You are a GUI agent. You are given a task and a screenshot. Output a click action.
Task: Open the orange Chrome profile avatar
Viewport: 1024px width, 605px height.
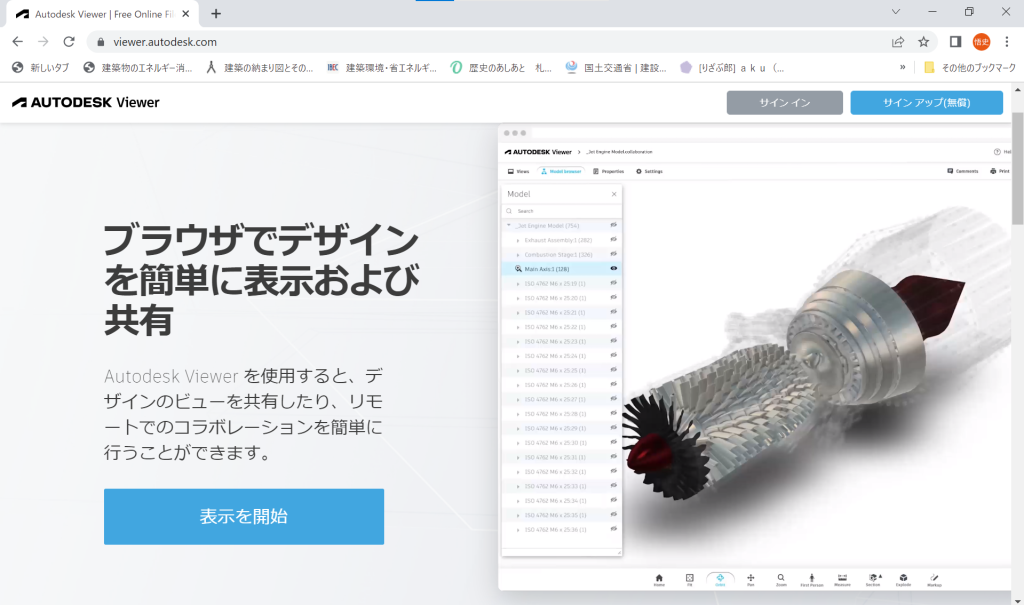[x=981, y=42]
